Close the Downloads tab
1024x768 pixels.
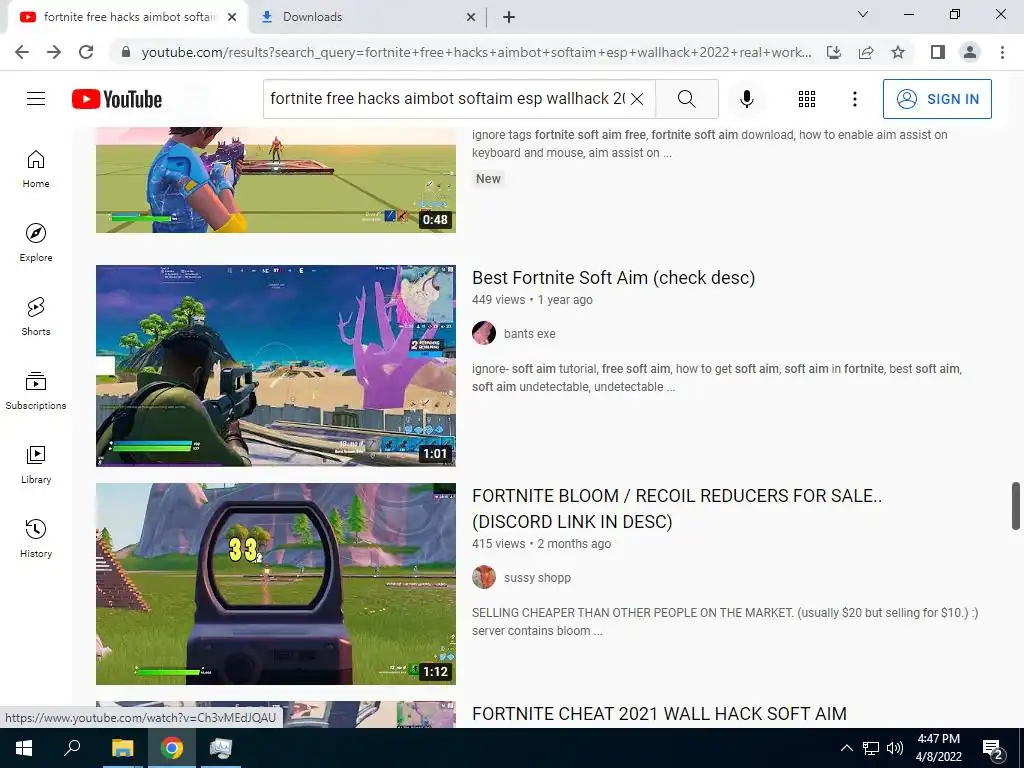(x=471, y=17)
